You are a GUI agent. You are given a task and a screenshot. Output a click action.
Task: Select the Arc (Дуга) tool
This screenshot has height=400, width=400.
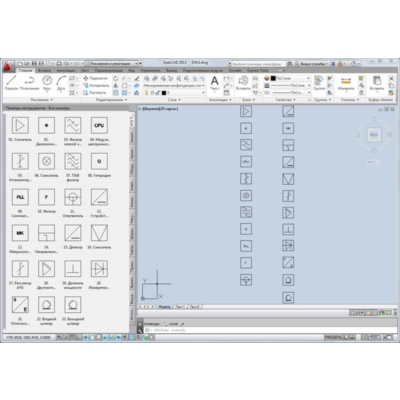click(61, 83)
